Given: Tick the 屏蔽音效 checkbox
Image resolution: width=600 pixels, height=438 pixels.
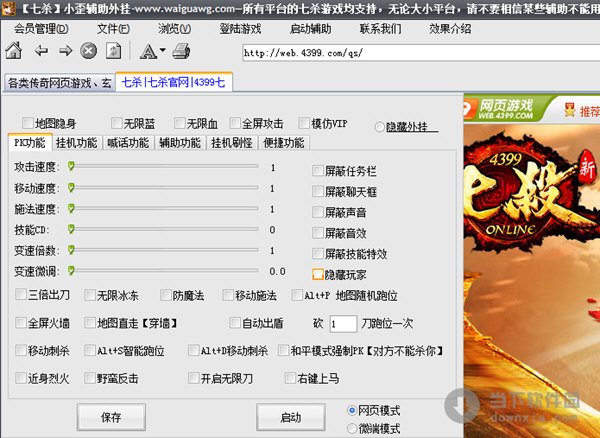Looking at the screenshot, I should point(318,233).
